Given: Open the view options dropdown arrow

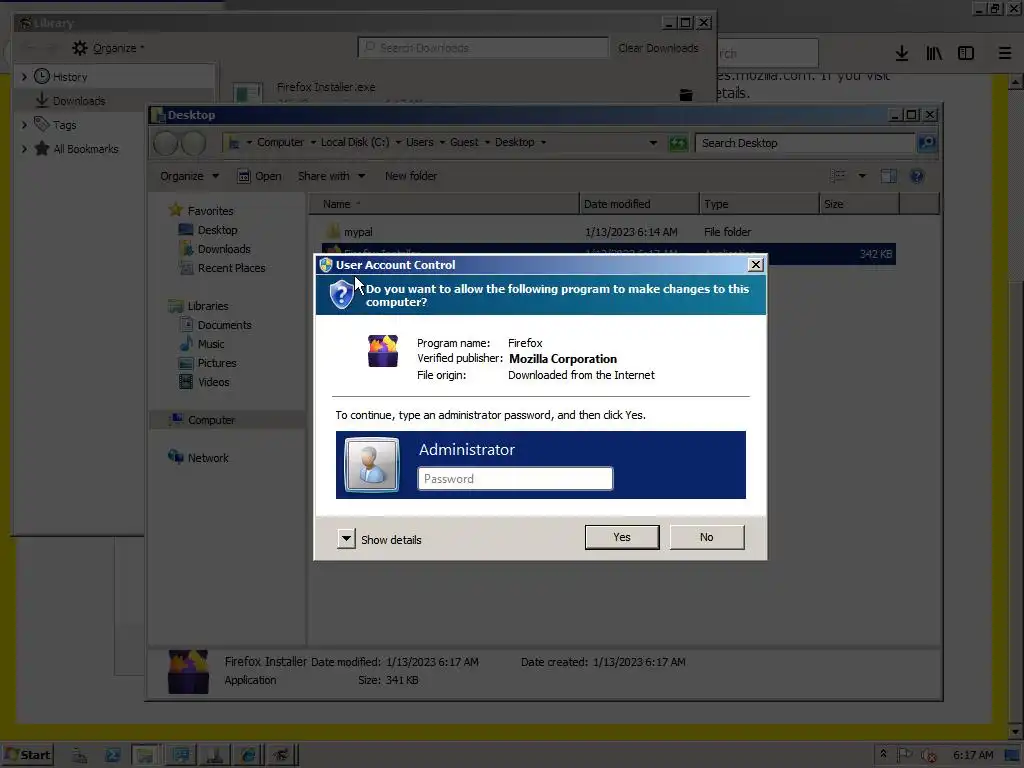Looking at the screenshot, I should tap(862, 176).
